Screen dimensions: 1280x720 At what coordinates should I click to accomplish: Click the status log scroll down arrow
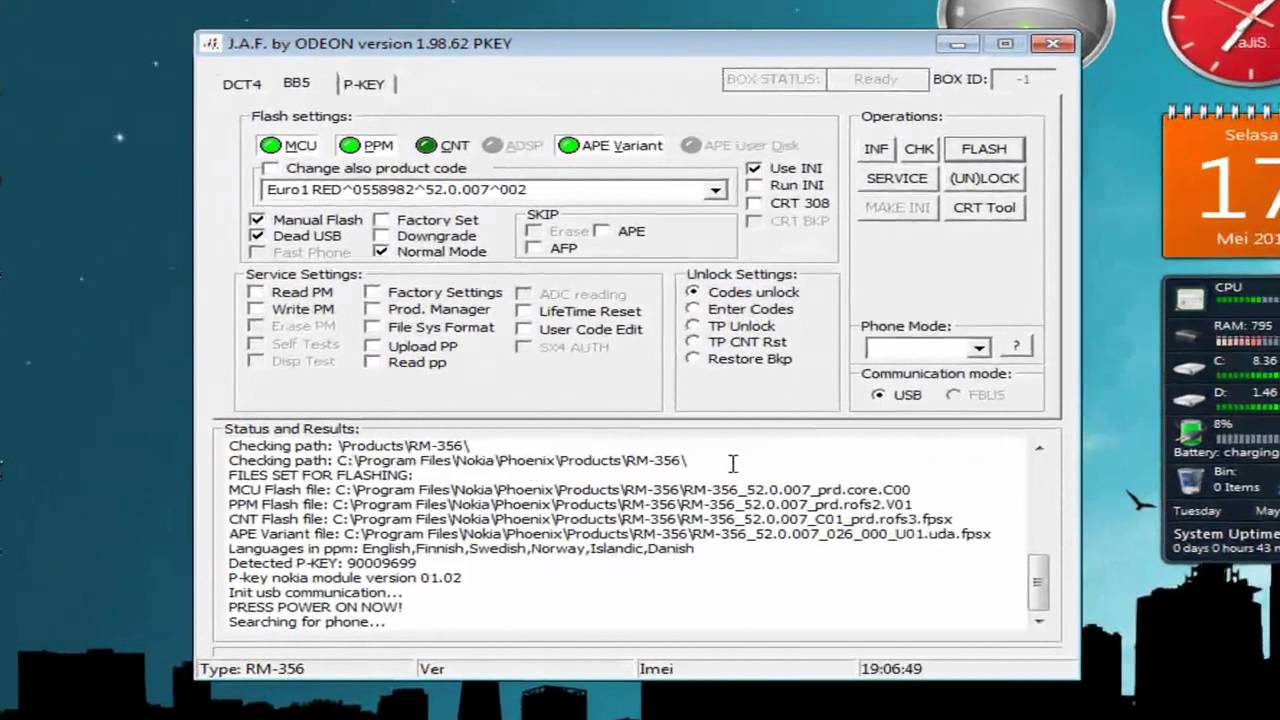click(x=1039, y=621)
